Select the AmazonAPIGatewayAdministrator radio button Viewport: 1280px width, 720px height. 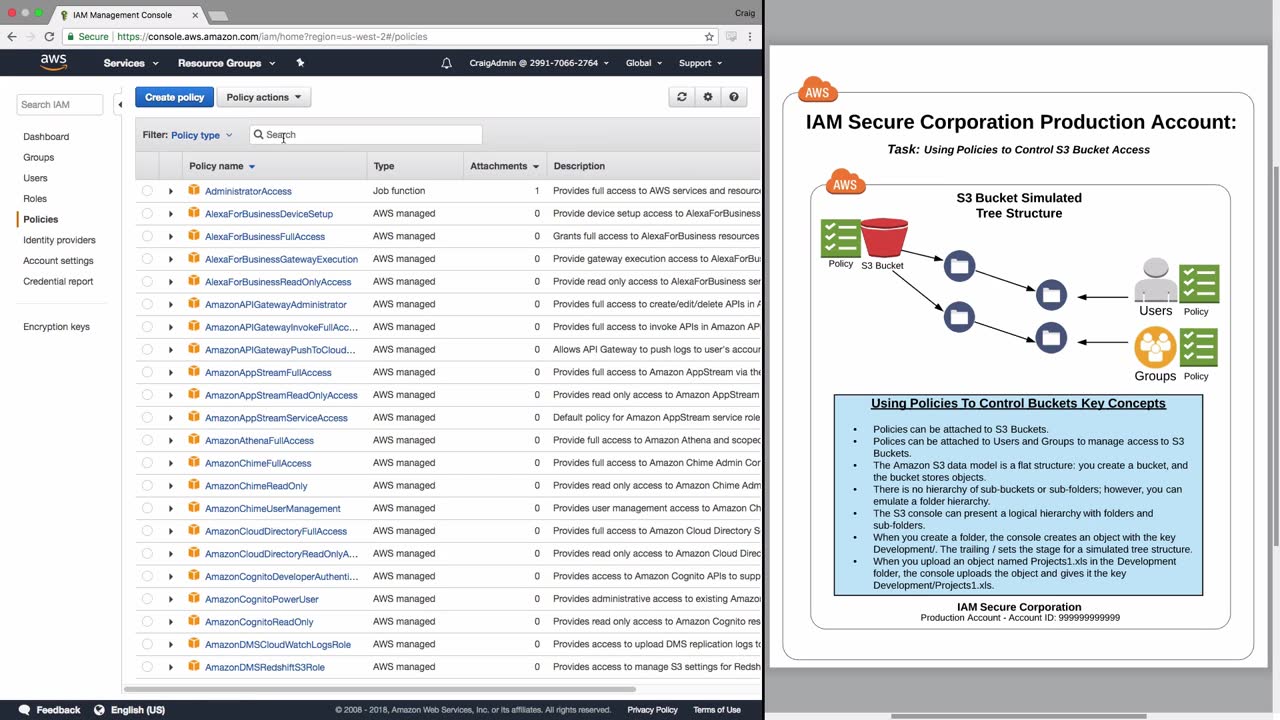coord(147,304)
